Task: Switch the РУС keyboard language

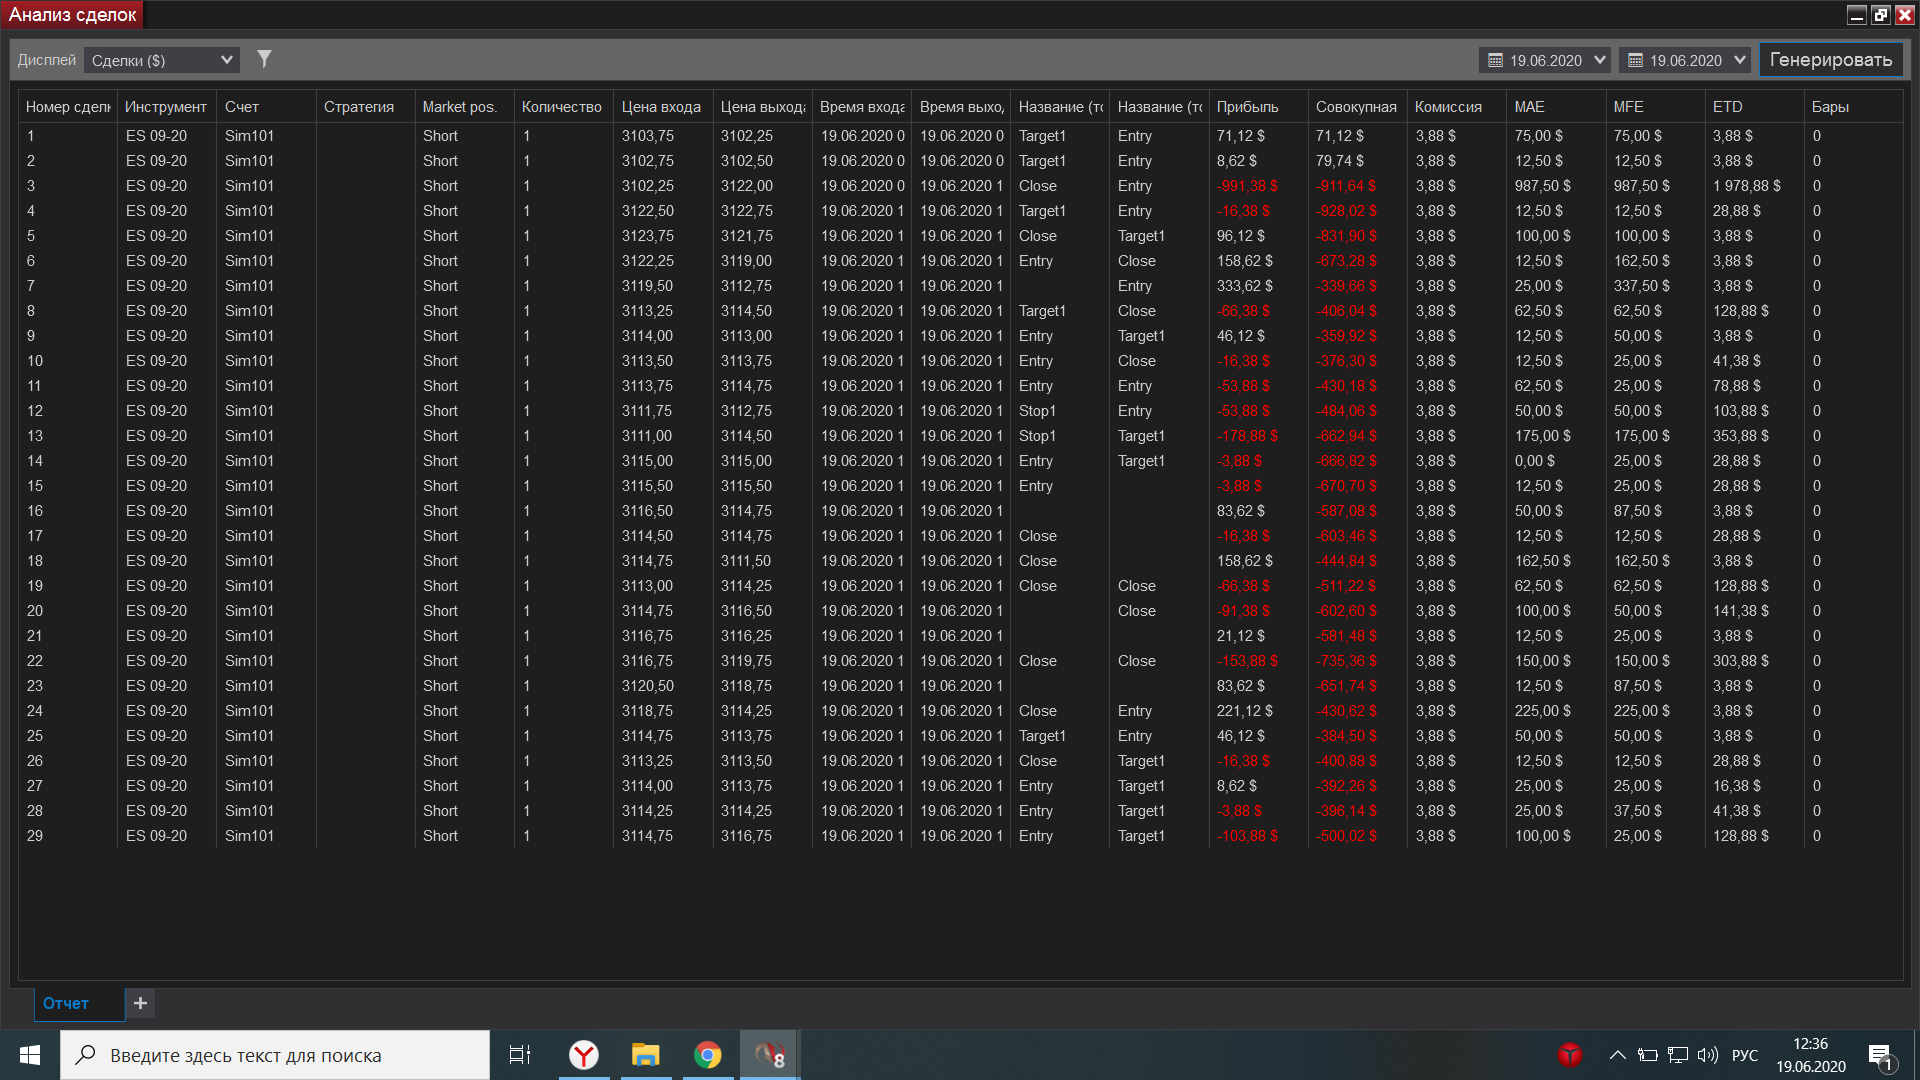Action: [1744, 1055]
